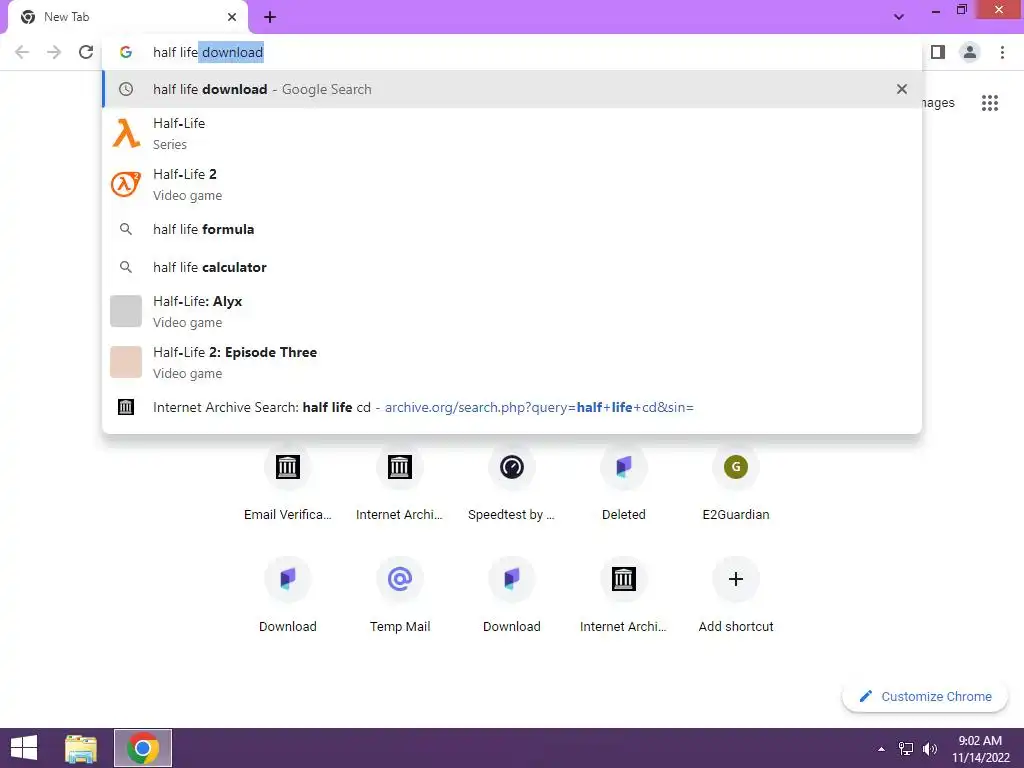Click the Customize Chrome button
Image resolution: width=1024 pixels, height=768 pixels.
[925, 697]
